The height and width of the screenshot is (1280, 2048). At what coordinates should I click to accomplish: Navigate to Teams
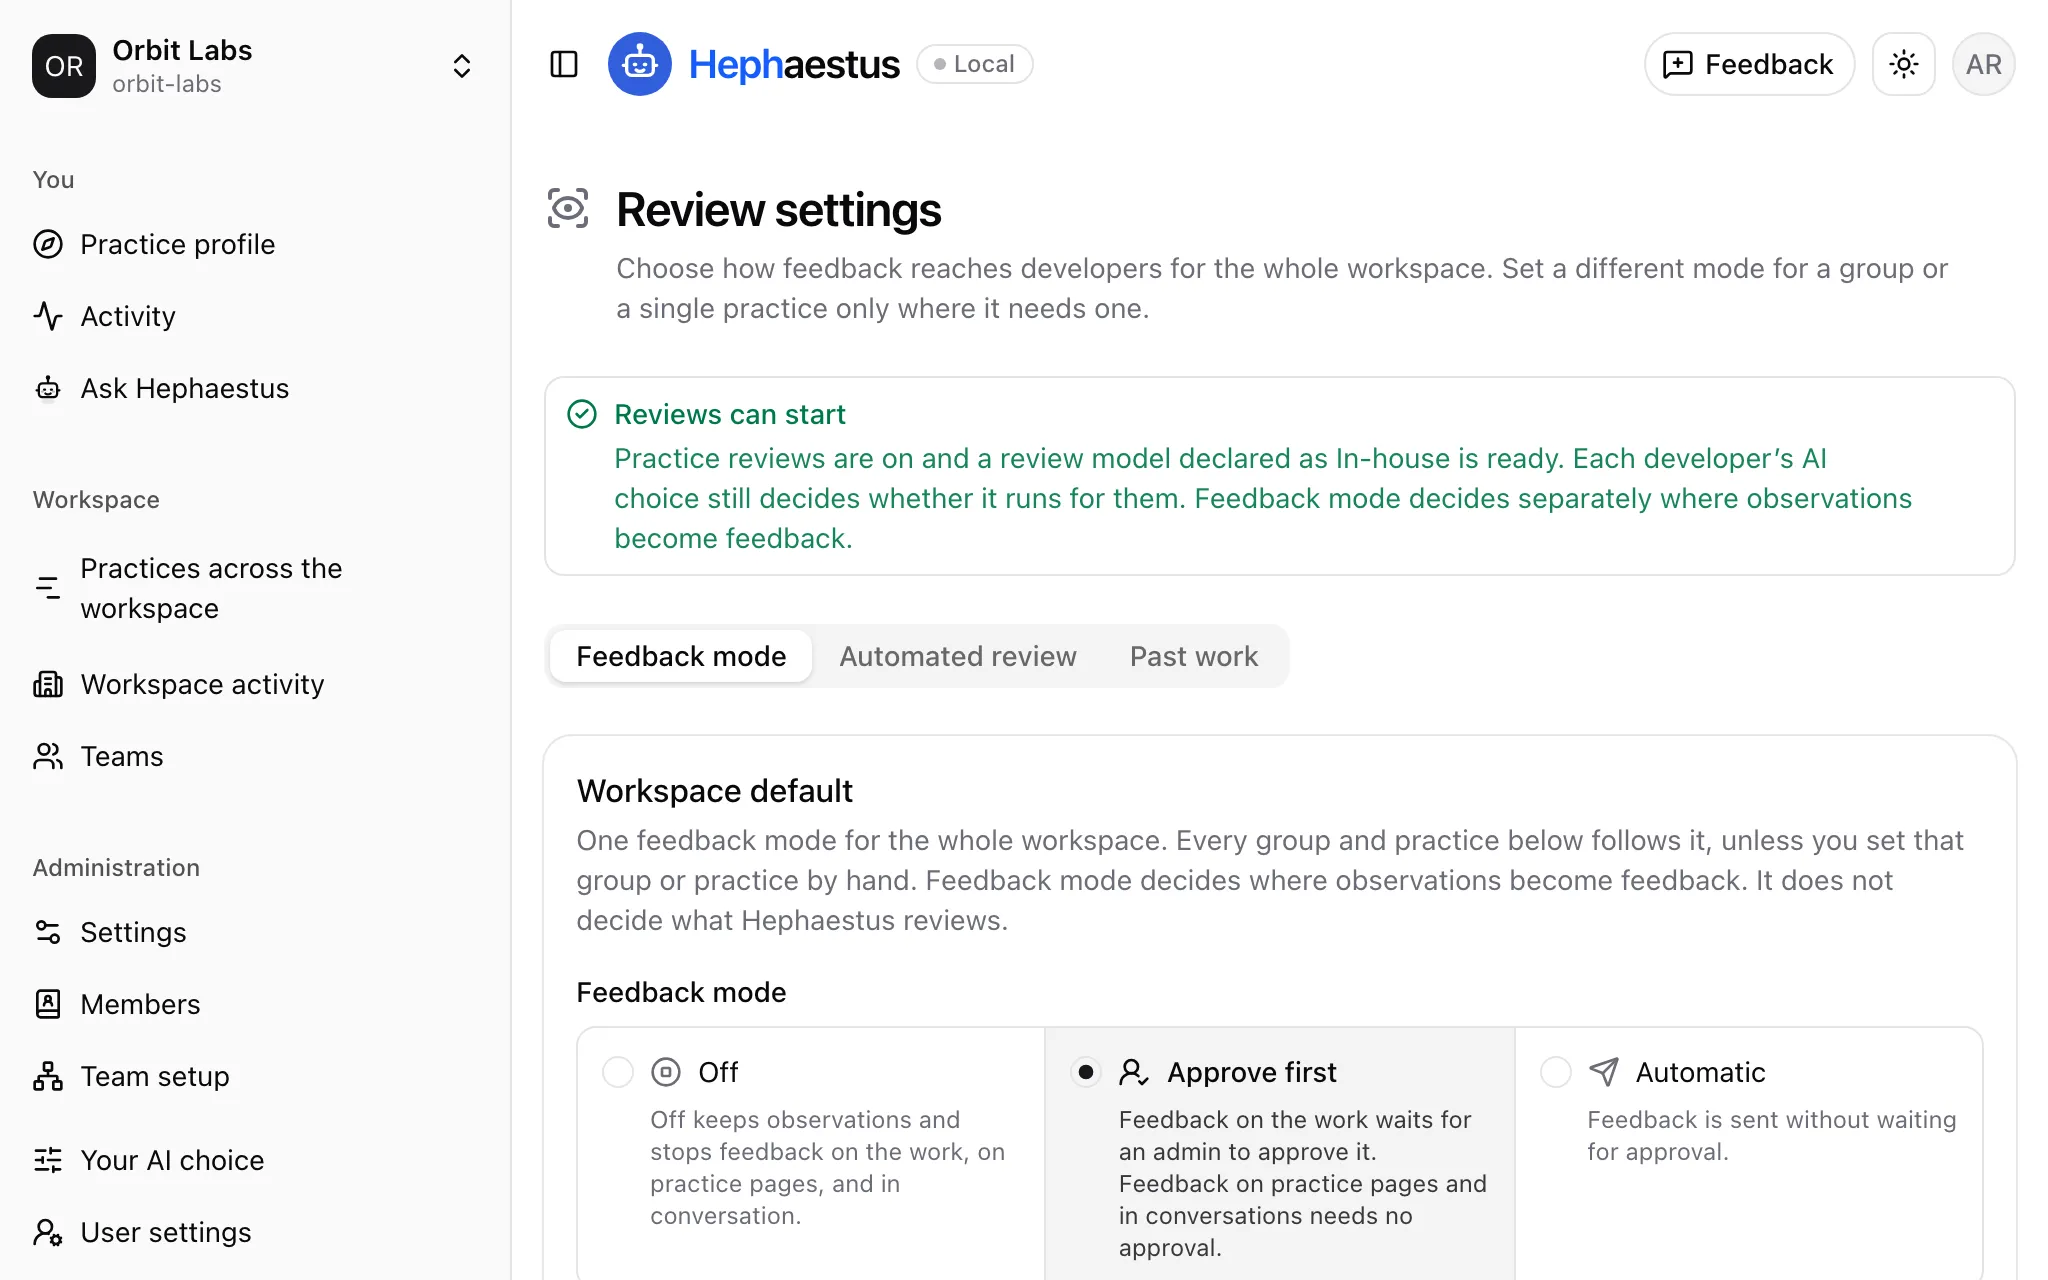click(x=255, y=756)
